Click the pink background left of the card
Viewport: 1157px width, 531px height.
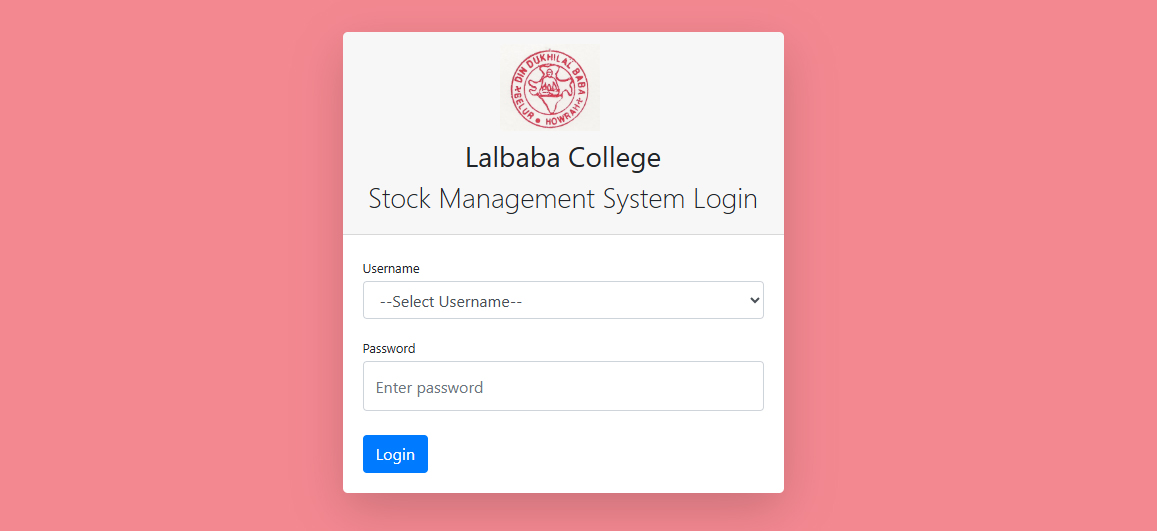click(x=171, y=266)
